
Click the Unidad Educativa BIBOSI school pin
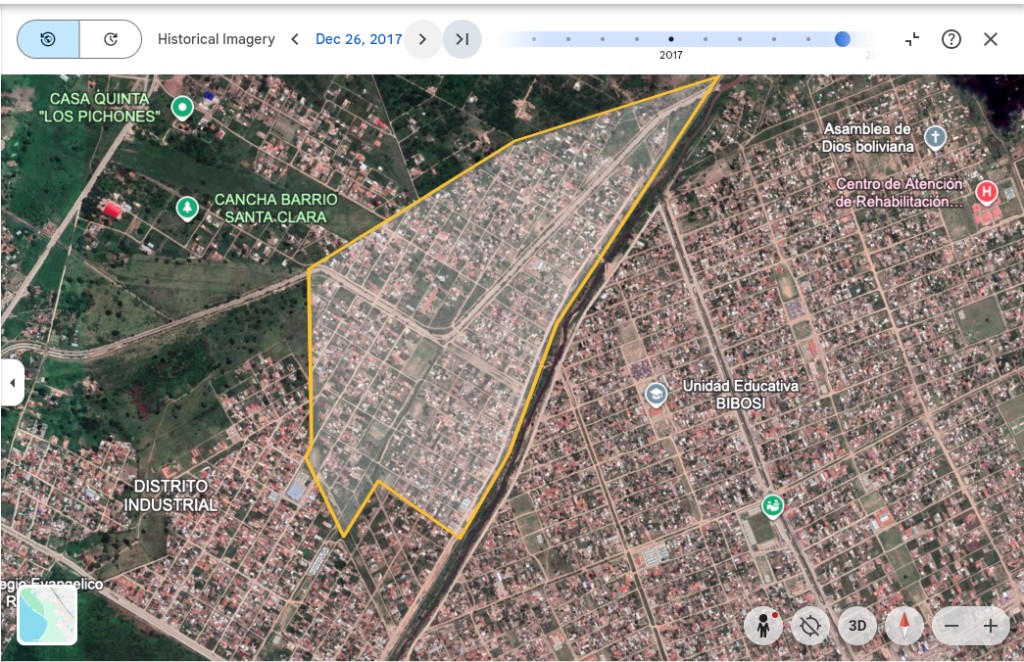tap(655, 394)
